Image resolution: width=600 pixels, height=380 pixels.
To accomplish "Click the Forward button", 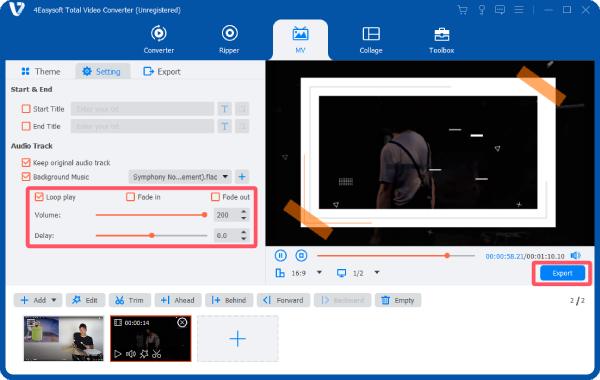I will tap(283, 300).
